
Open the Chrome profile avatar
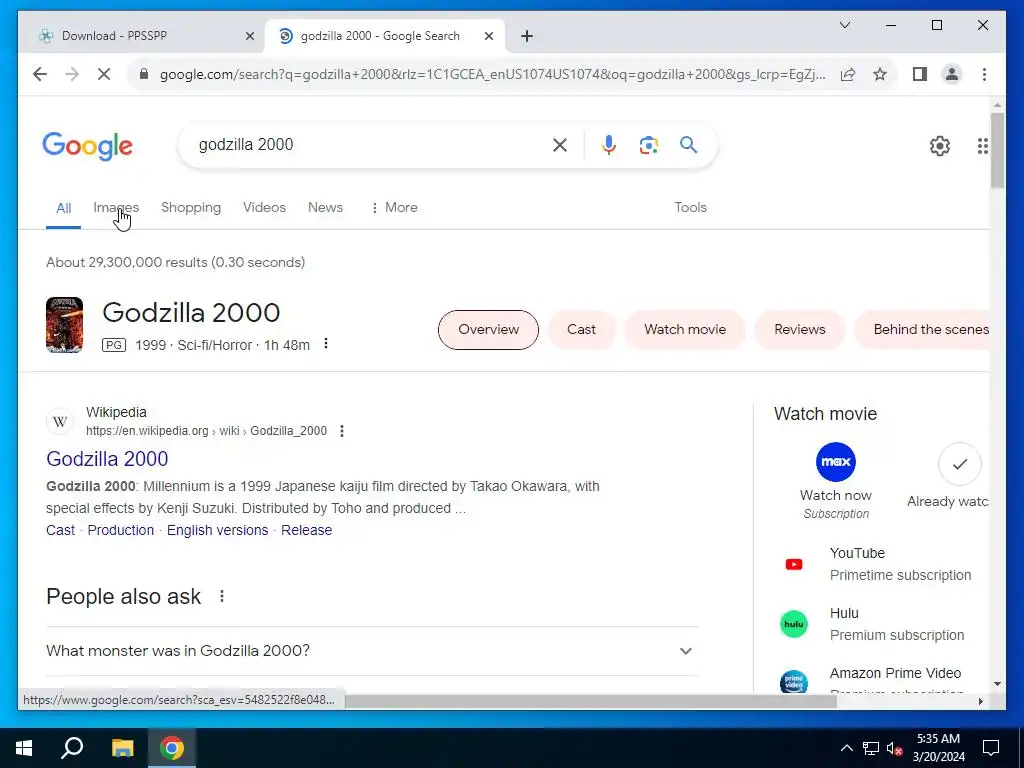952,74
